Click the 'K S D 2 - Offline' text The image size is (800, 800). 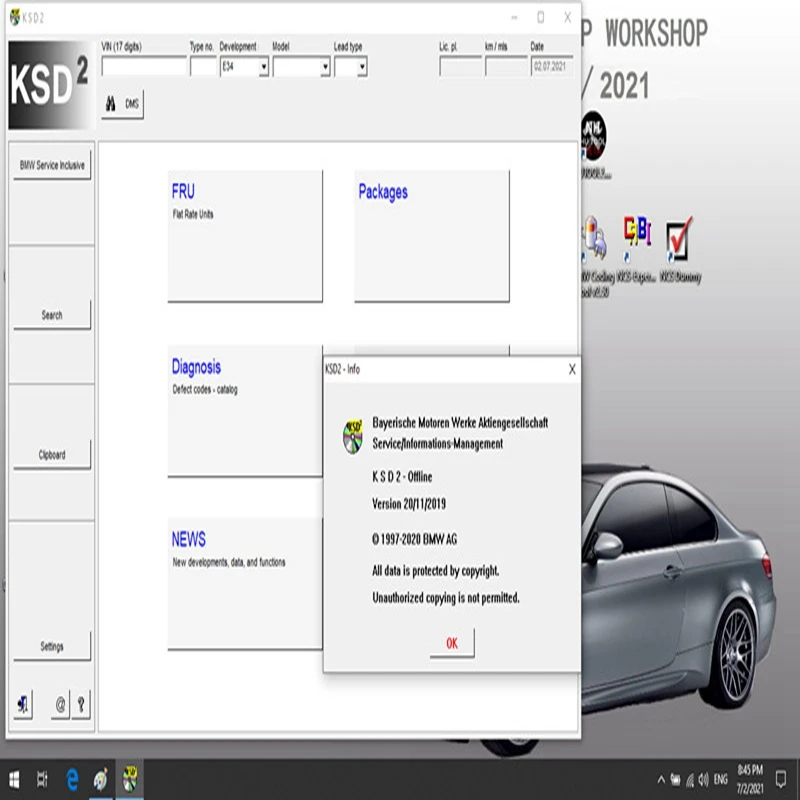coord(402,477)
